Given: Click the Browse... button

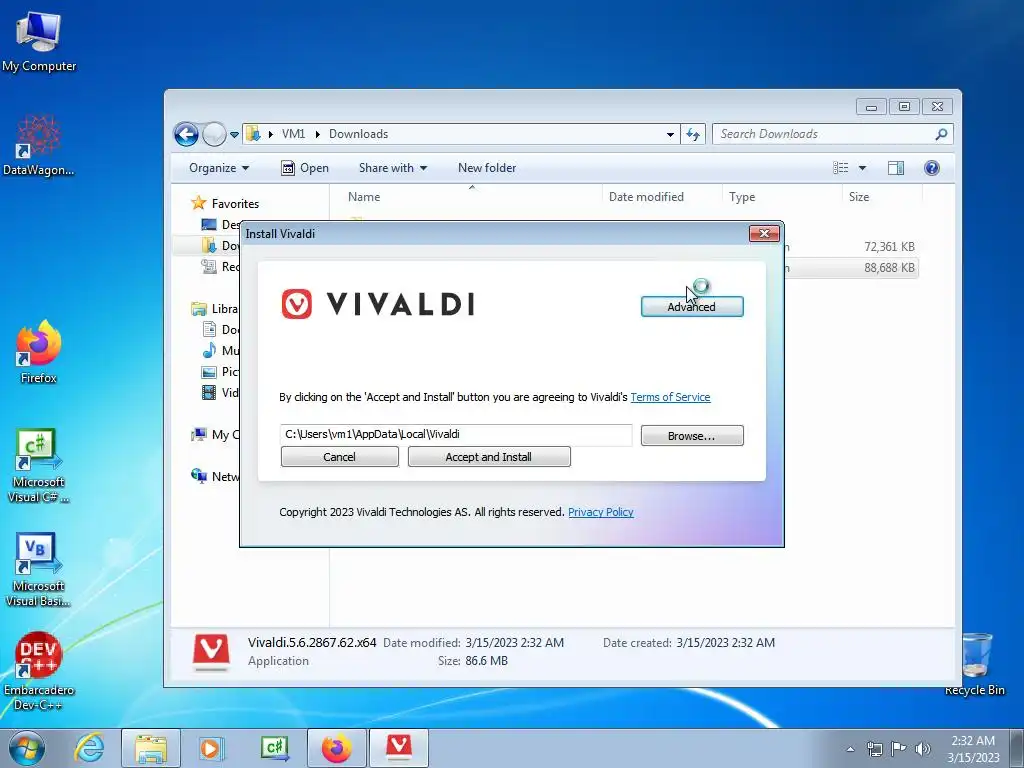Looking at the screenshot, I should point(692,436).
